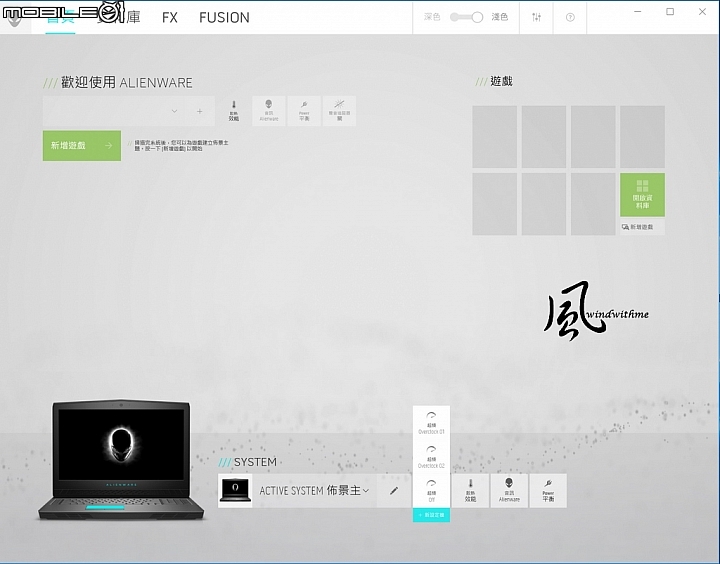Select bottom thermal 效能 tile in SYSTEM

point(470,491)
